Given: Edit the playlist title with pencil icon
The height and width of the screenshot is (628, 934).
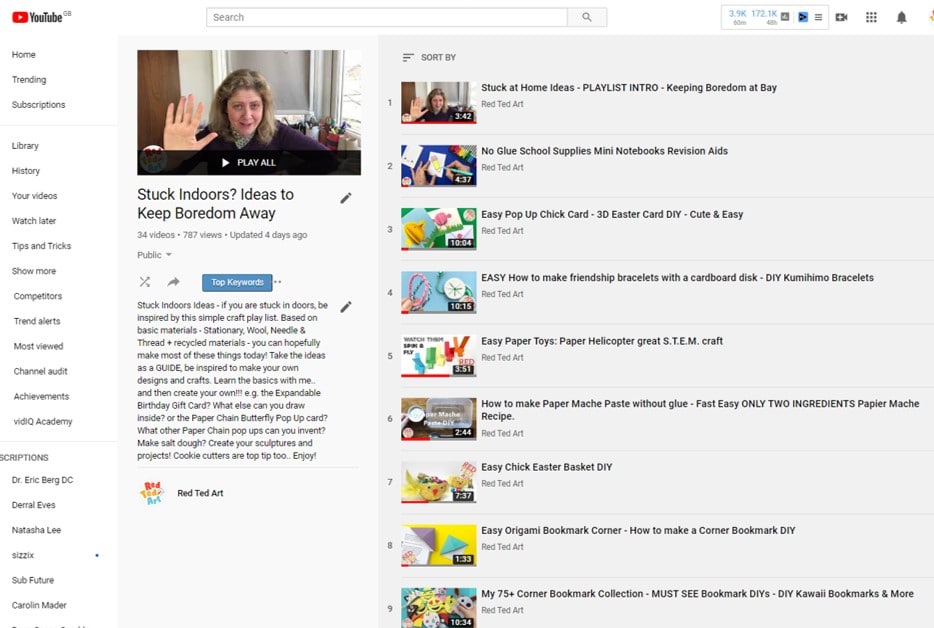Looking at the screenshot, I should click(345, 198).
